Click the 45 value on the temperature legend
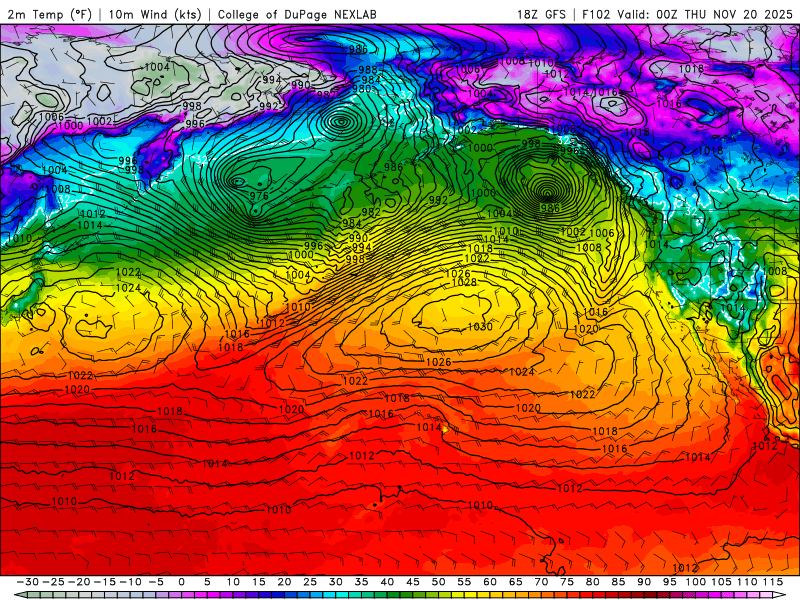Screen dimensions: 800x600 coord(413,582)
